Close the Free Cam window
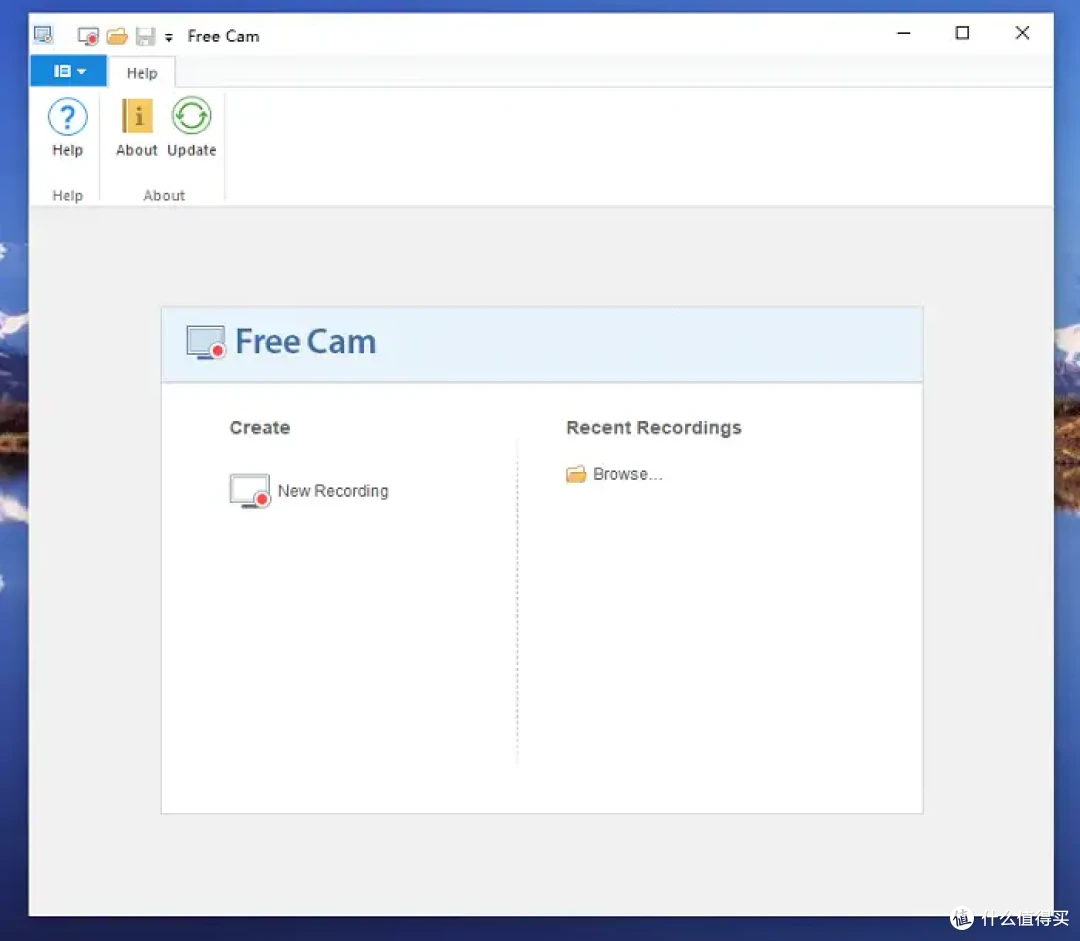 [1022, 33]
